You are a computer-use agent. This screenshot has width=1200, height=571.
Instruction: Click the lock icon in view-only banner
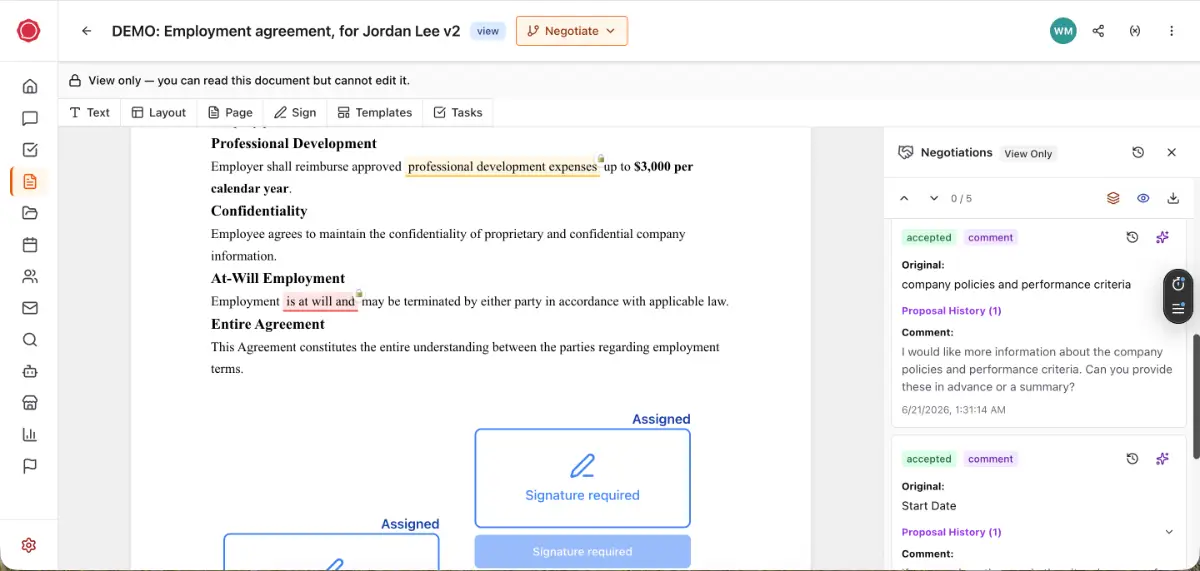point(75,81)
